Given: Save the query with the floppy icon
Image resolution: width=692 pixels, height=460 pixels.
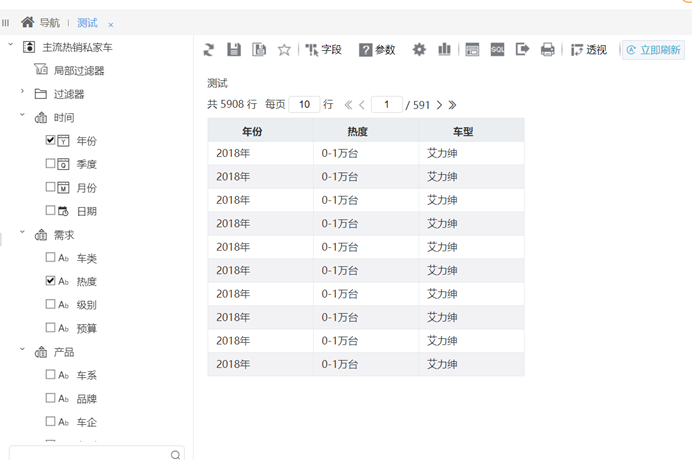Looking at the screenshot, I should point(234,49).
